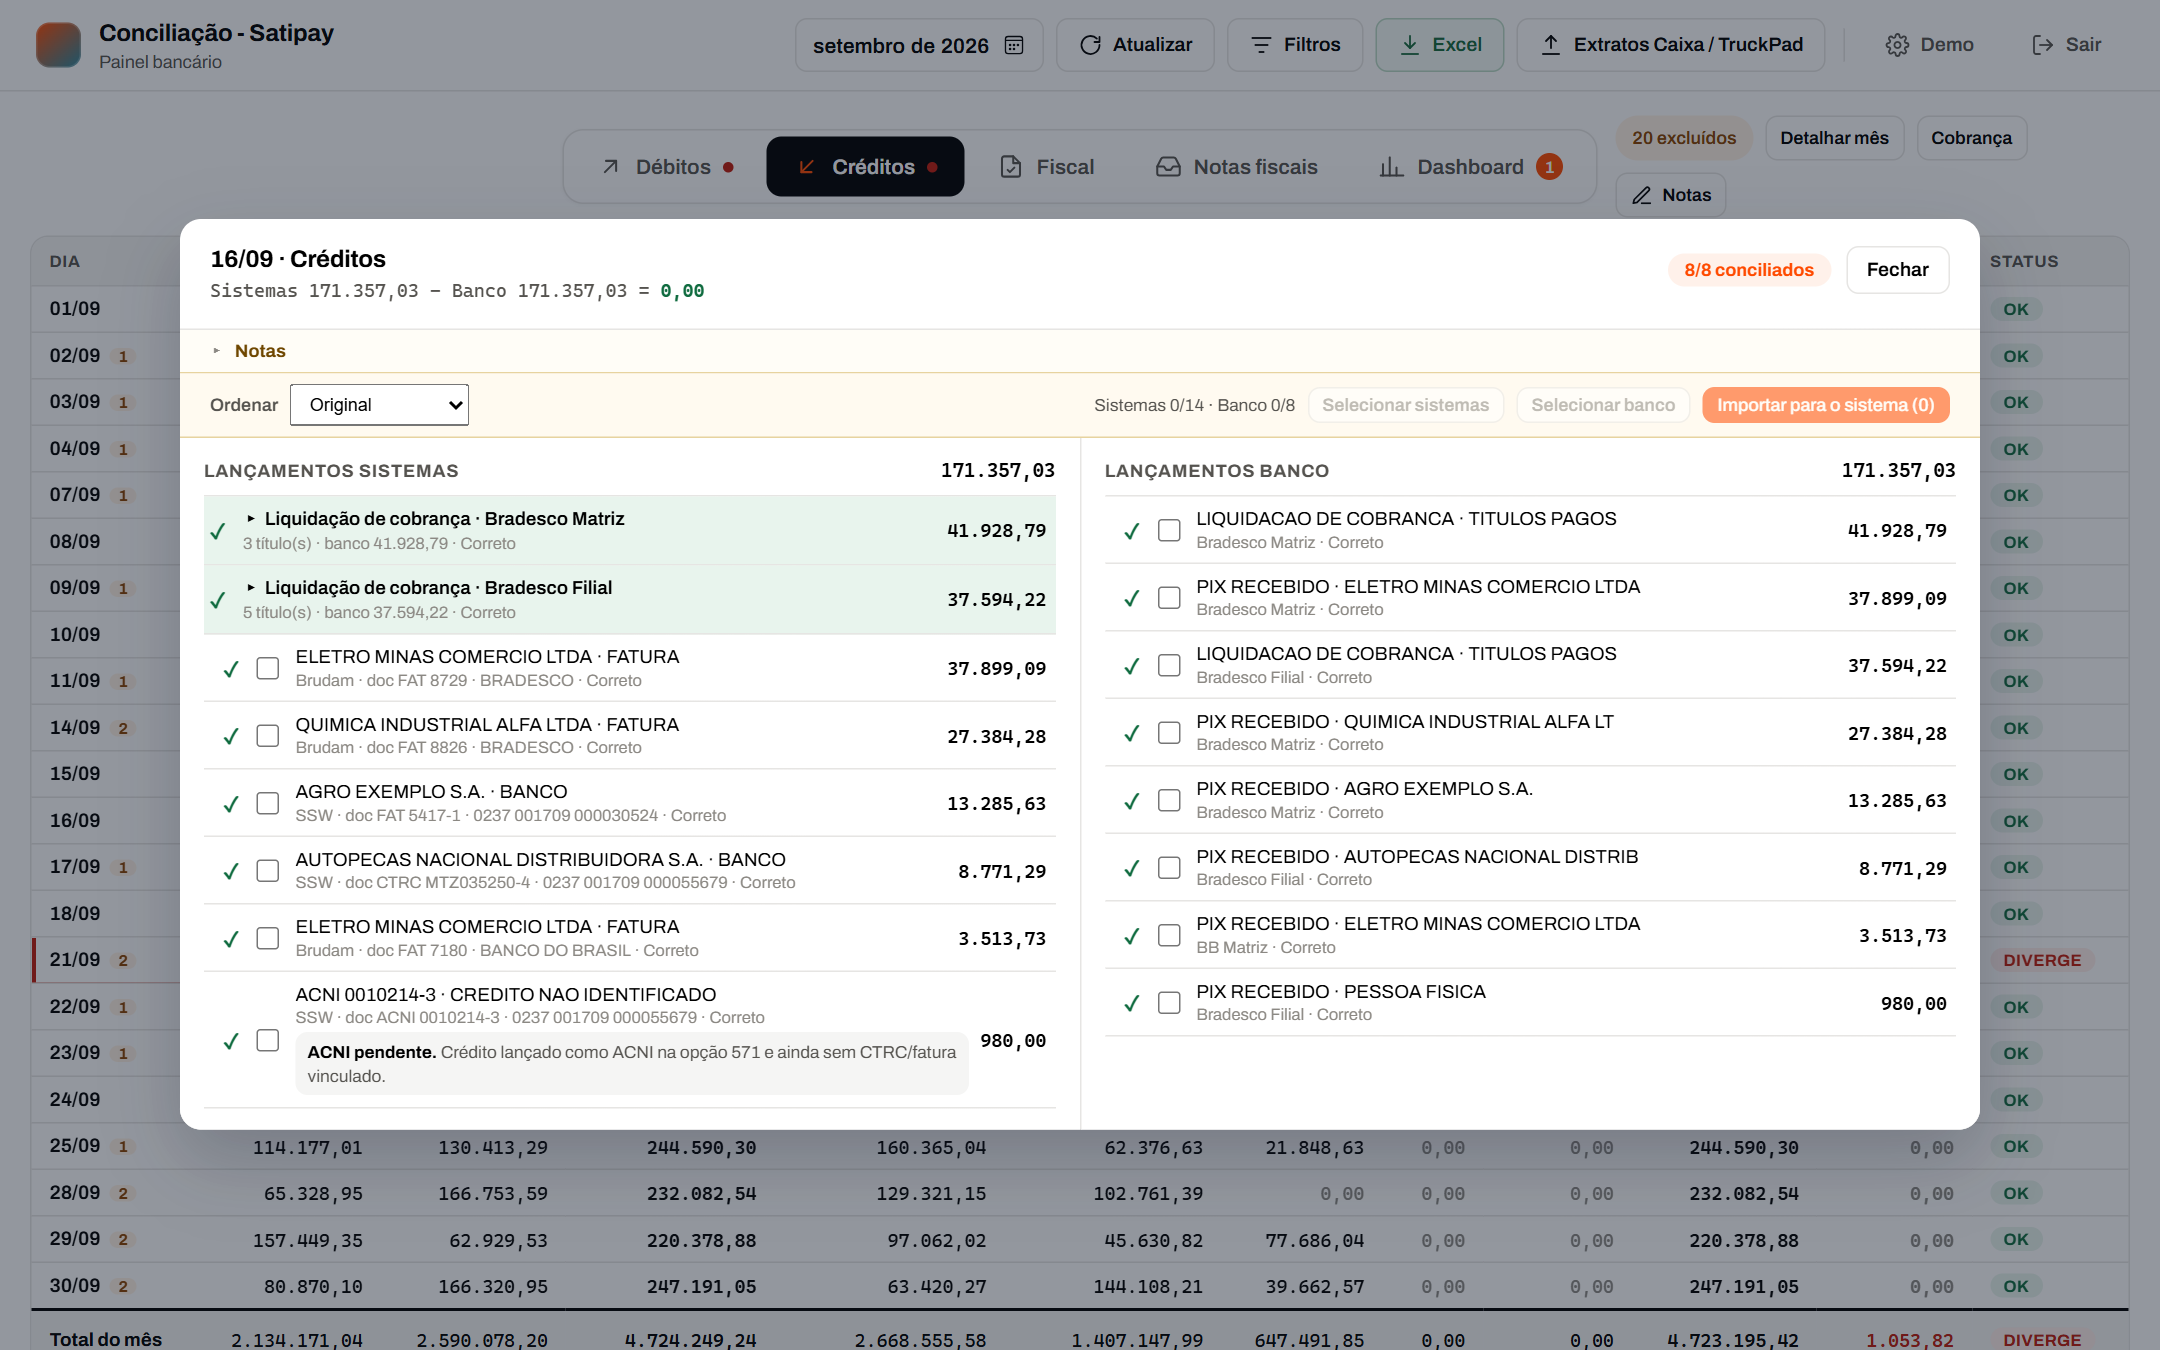Click the logout icon next to Sair
The width and height of the screenshot is (2160, 1350).
tap(2042, 45)
